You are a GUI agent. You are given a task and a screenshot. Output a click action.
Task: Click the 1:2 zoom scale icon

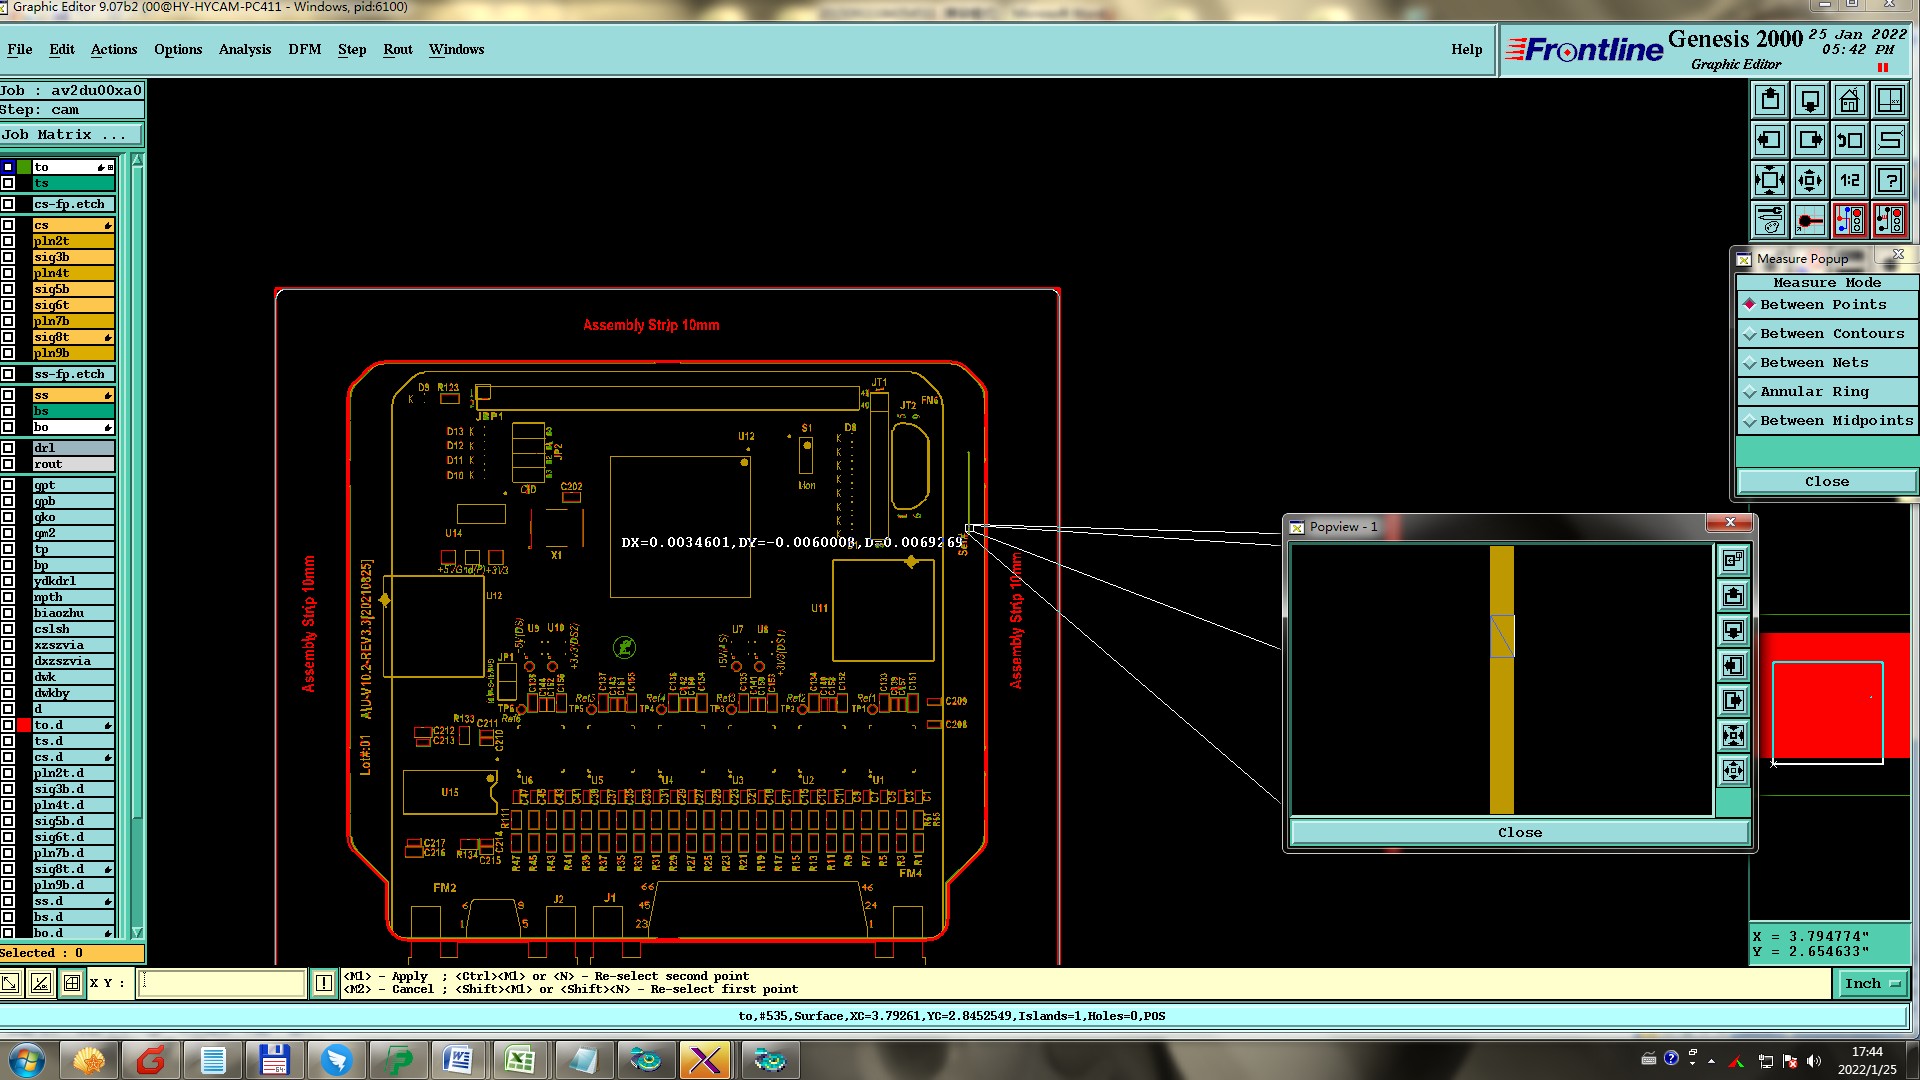pos(1849,180)
